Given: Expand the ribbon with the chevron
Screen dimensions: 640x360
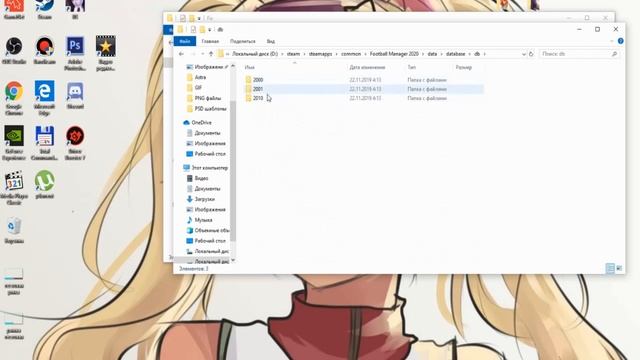Looking at the screenshot, I should click(x=611, y=41).
